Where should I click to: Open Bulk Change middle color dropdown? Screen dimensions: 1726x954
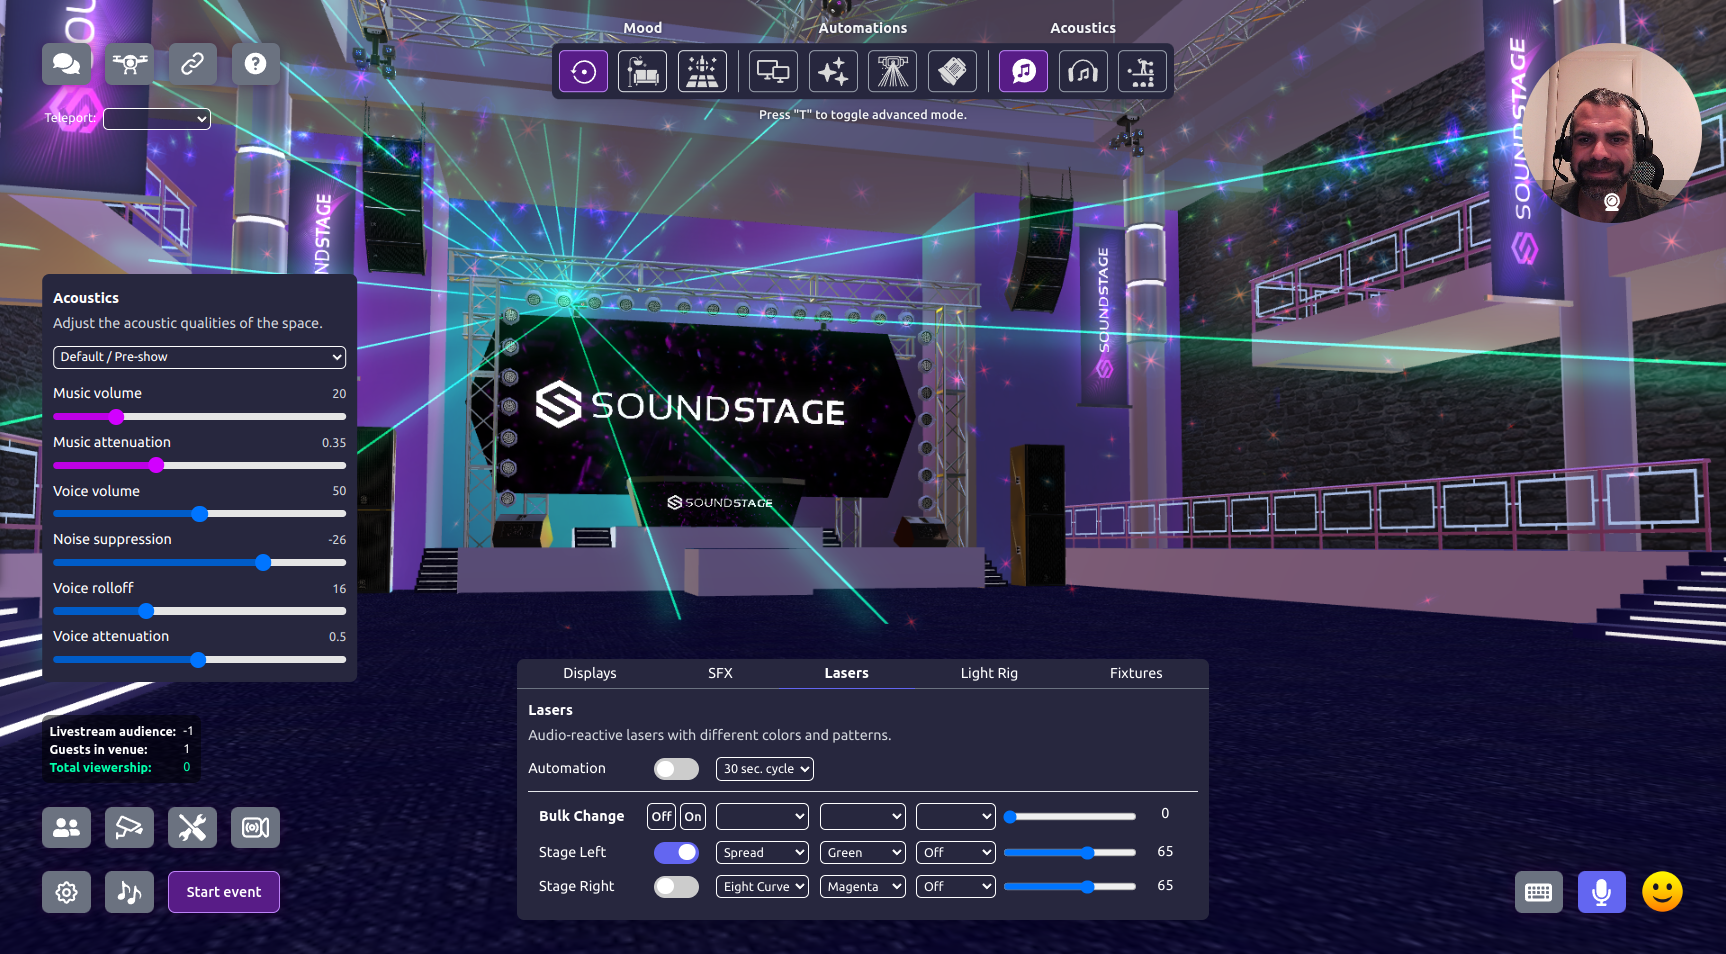[x=863, y=817]
